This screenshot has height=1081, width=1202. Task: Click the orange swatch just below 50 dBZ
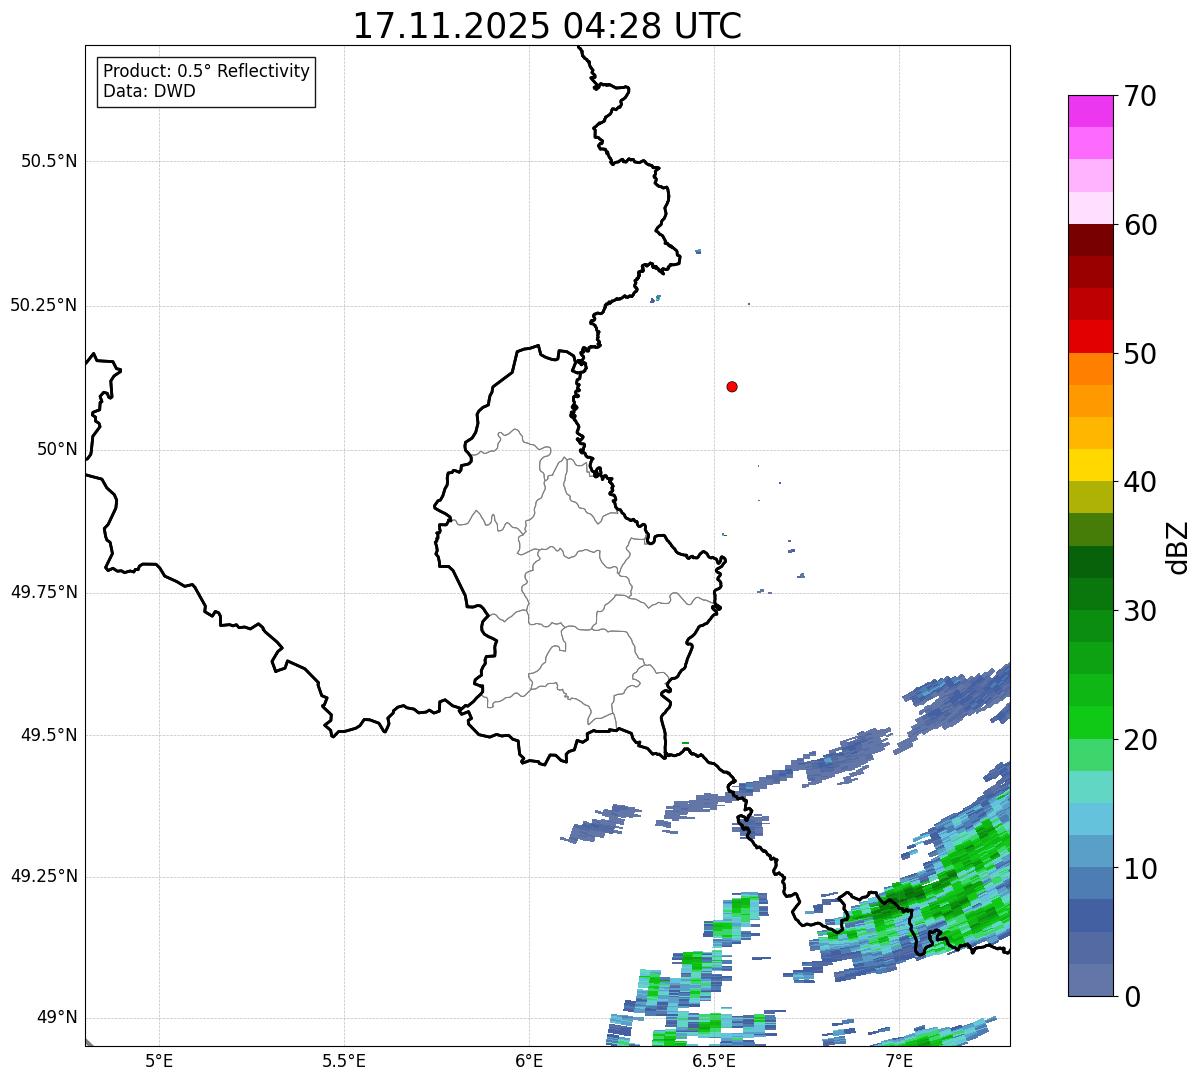pyautogui.click(x=1090, y=369)
